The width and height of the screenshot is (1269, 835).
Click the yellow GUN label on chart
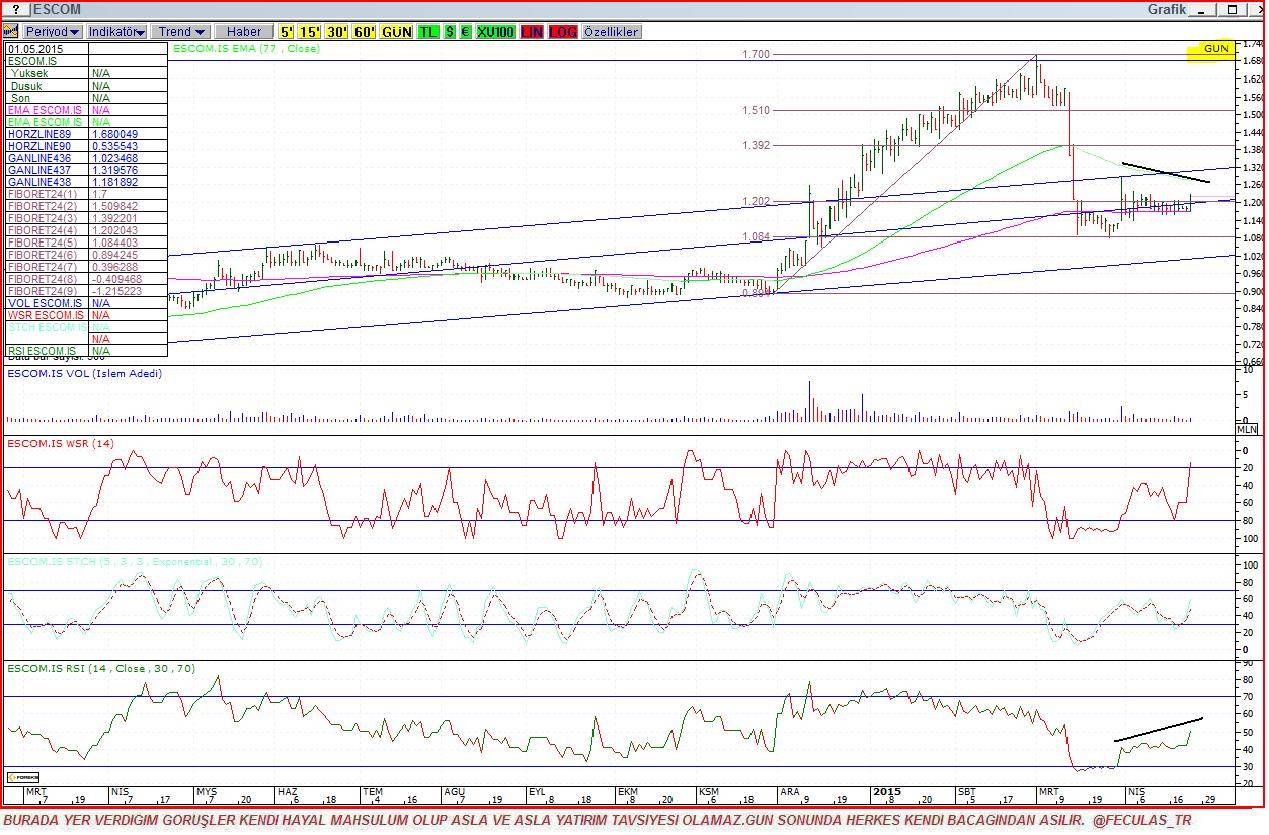[x=1215, y=49]
